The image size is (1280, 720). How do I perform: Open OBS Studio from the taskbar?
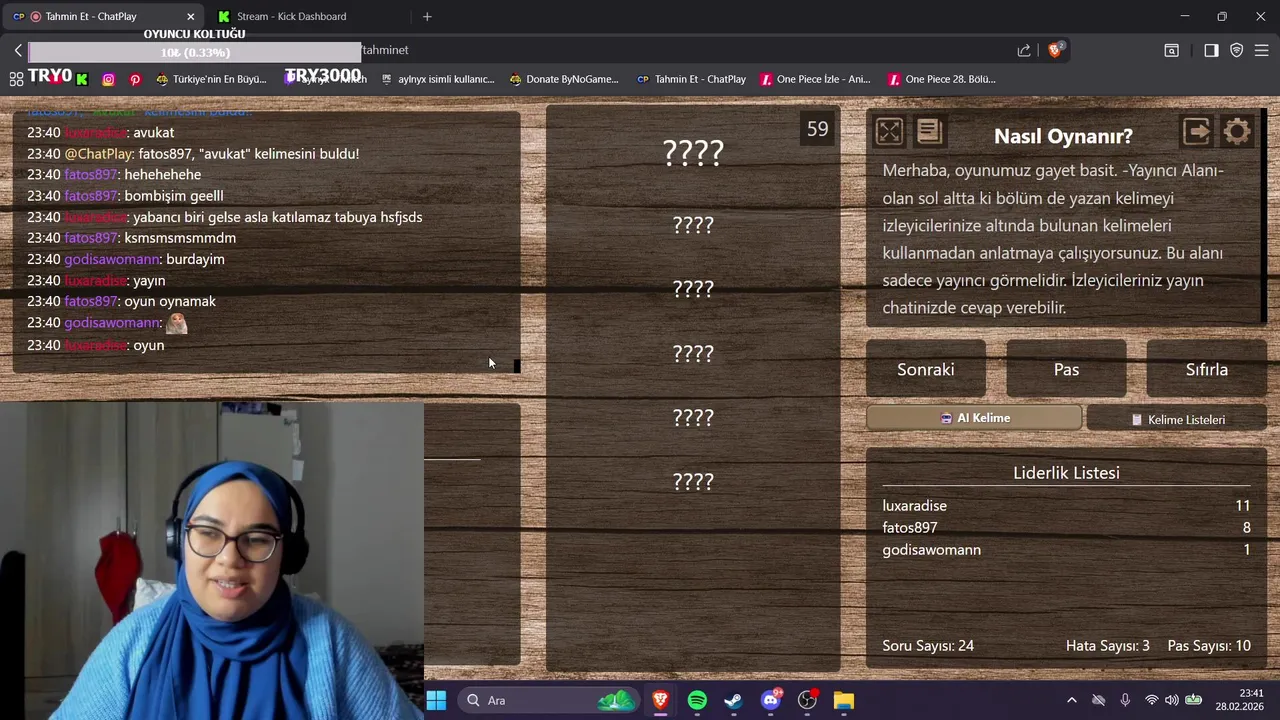(x=807, y=700)
